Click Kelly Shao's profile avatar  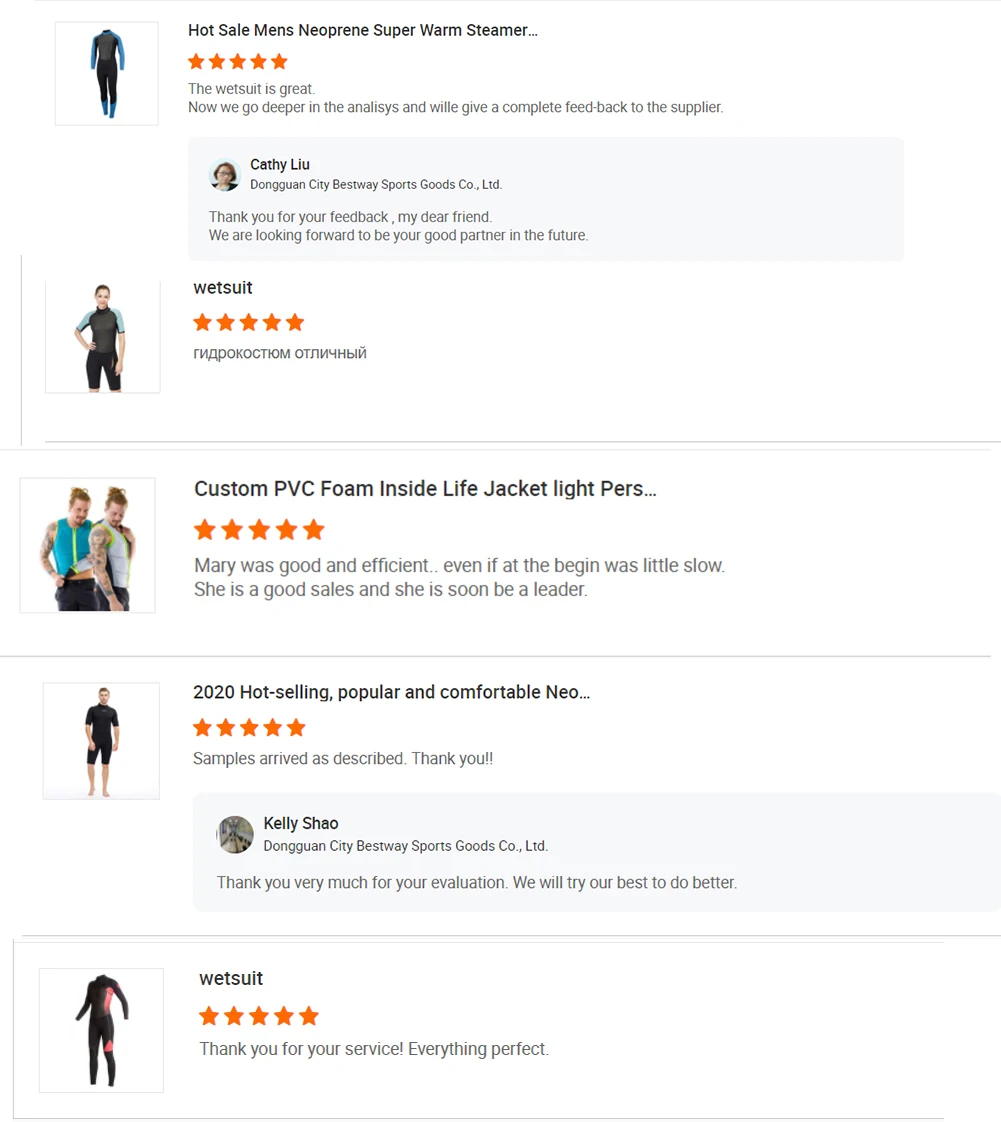tap(235, 834)
